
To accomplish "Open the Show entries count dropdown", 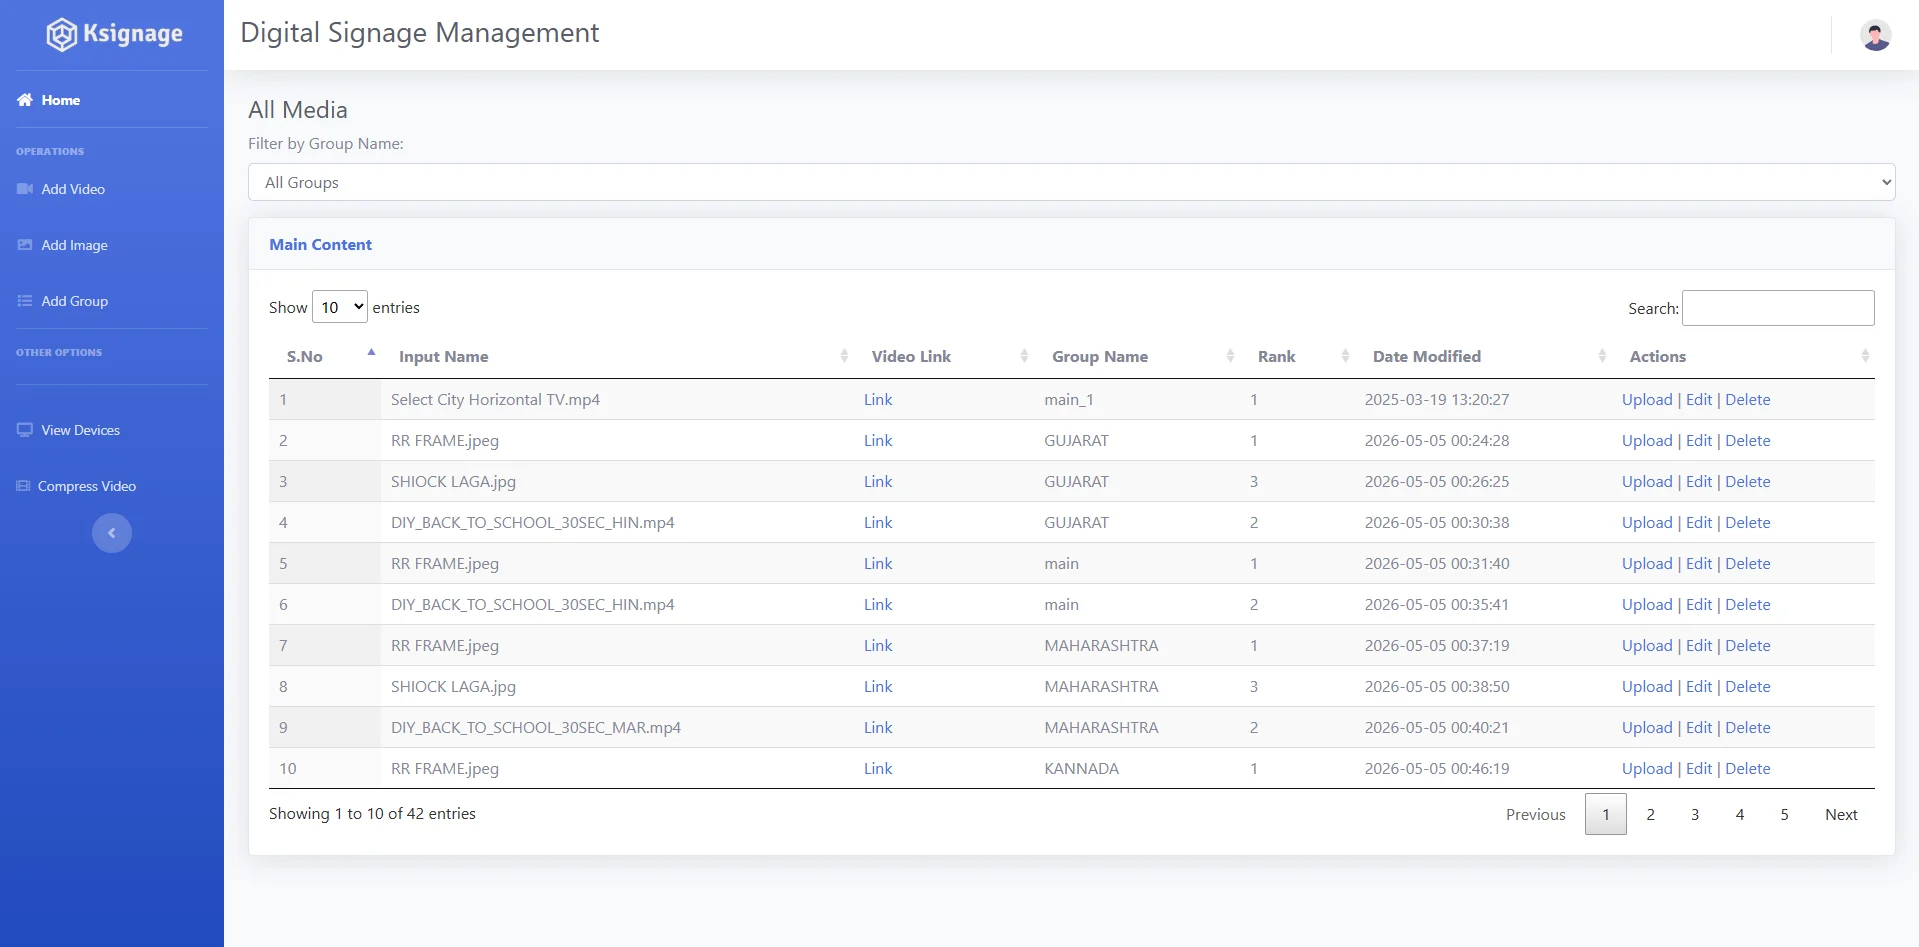I will [340, 307].
